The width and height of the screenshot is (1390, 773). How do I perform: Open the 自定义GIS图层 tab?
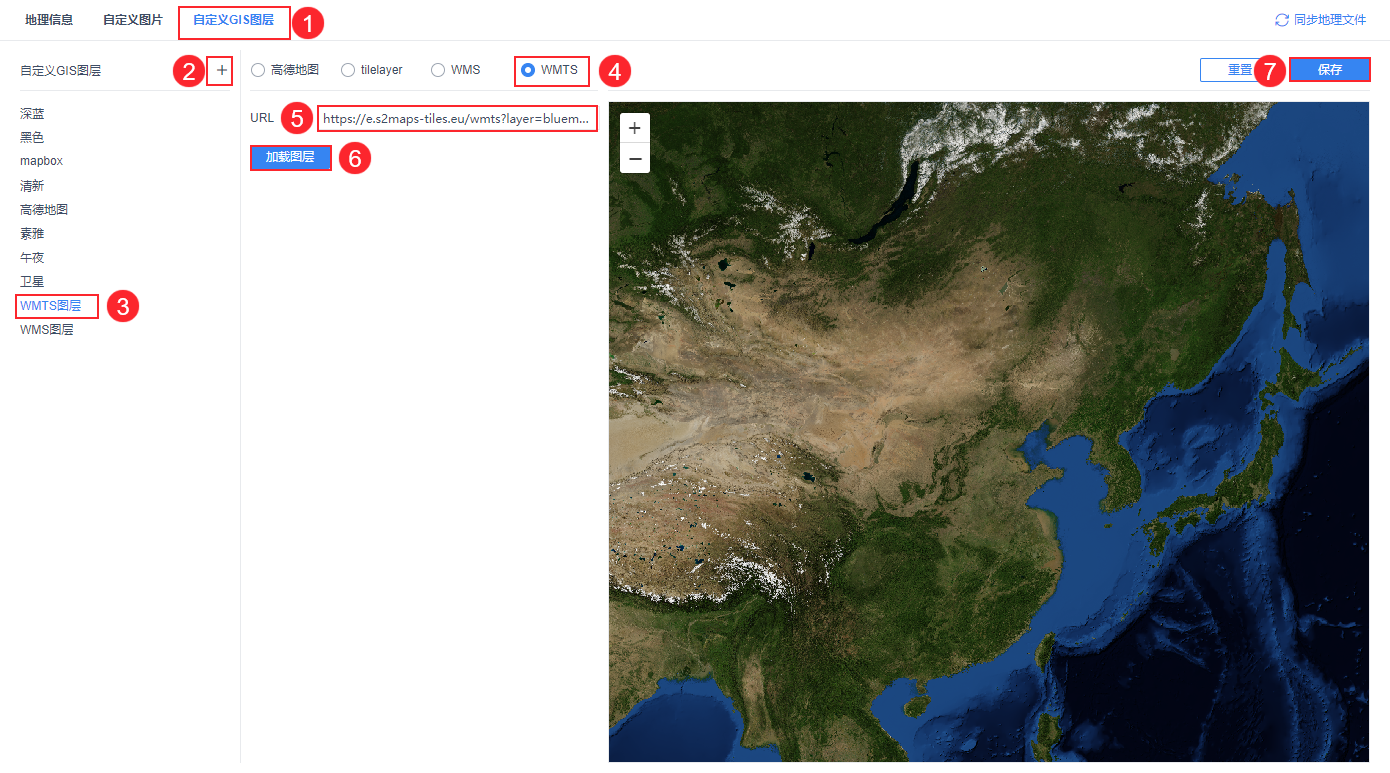tap(233, 20)
